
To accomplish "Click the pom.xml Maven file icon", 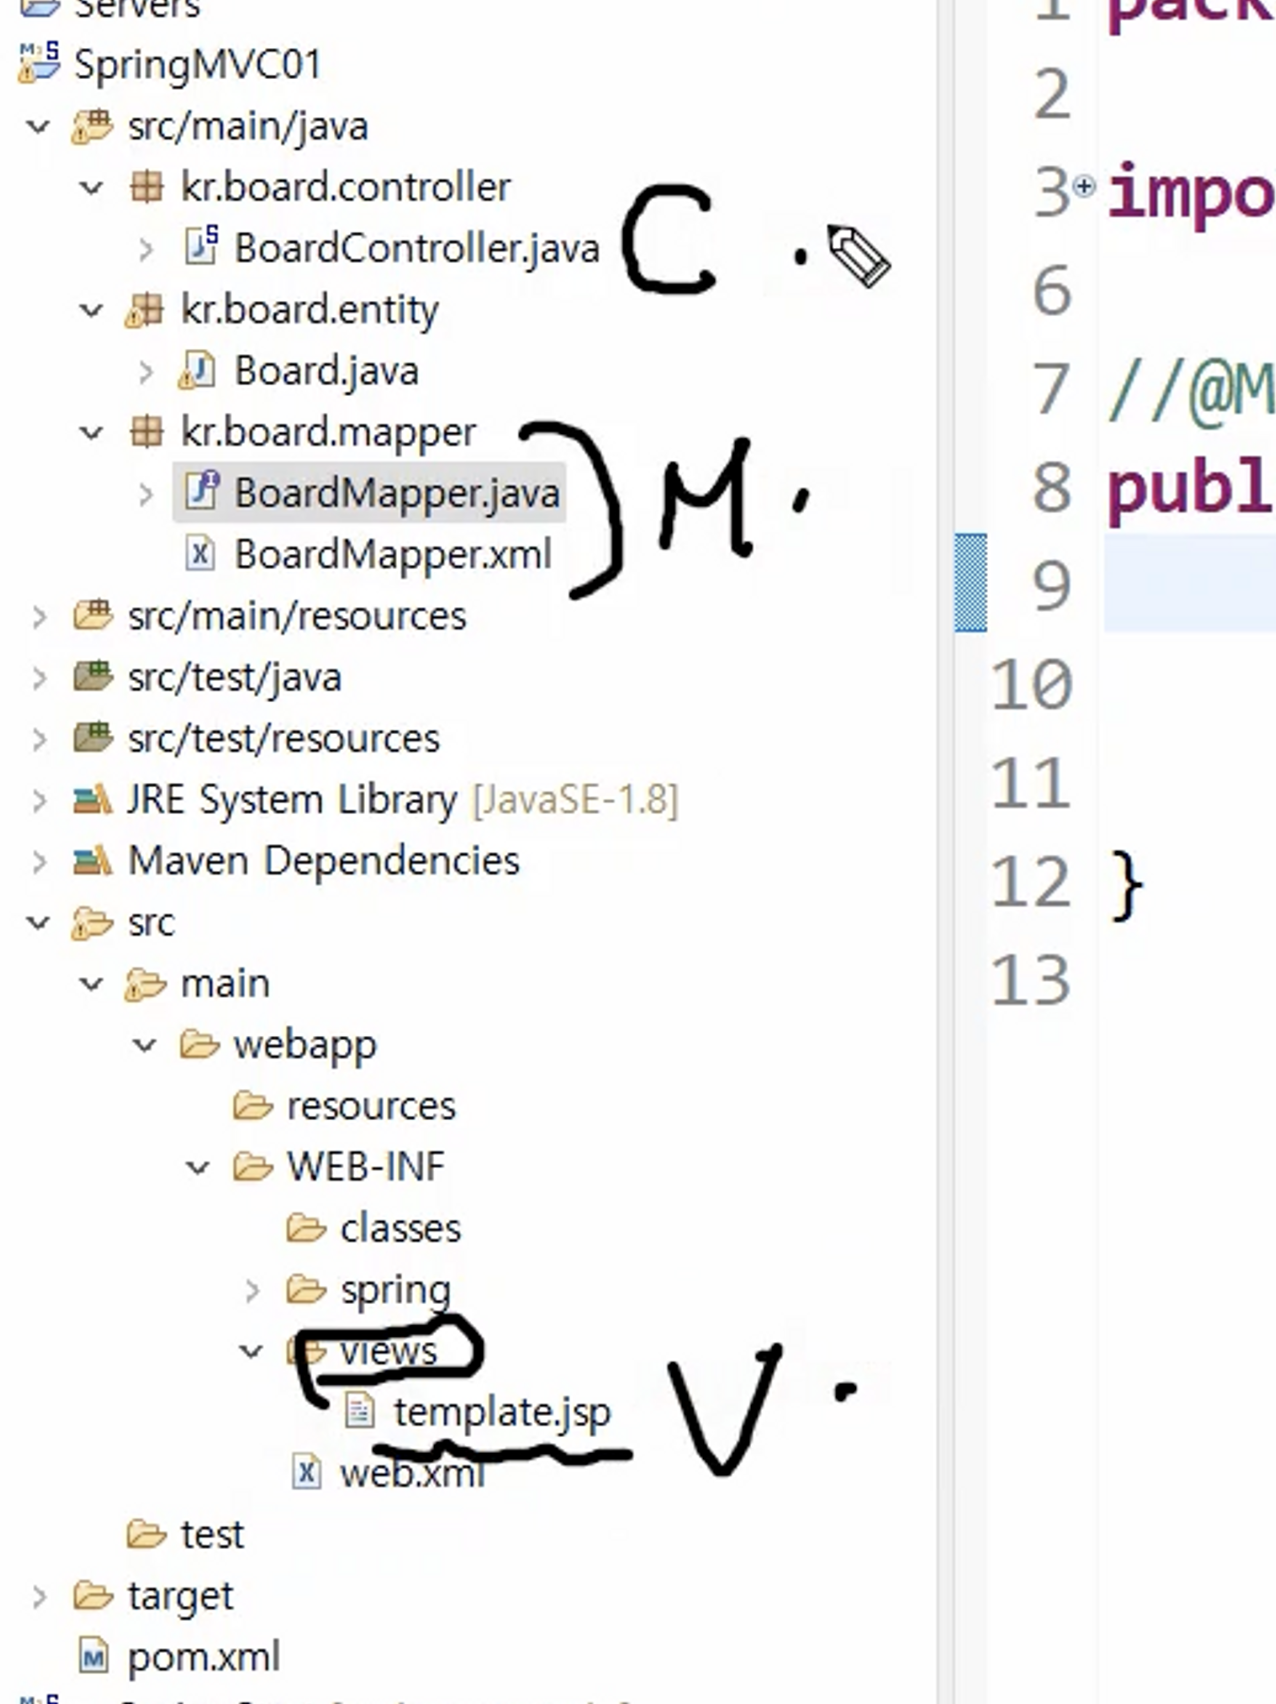I will (x=93, y=1658).
